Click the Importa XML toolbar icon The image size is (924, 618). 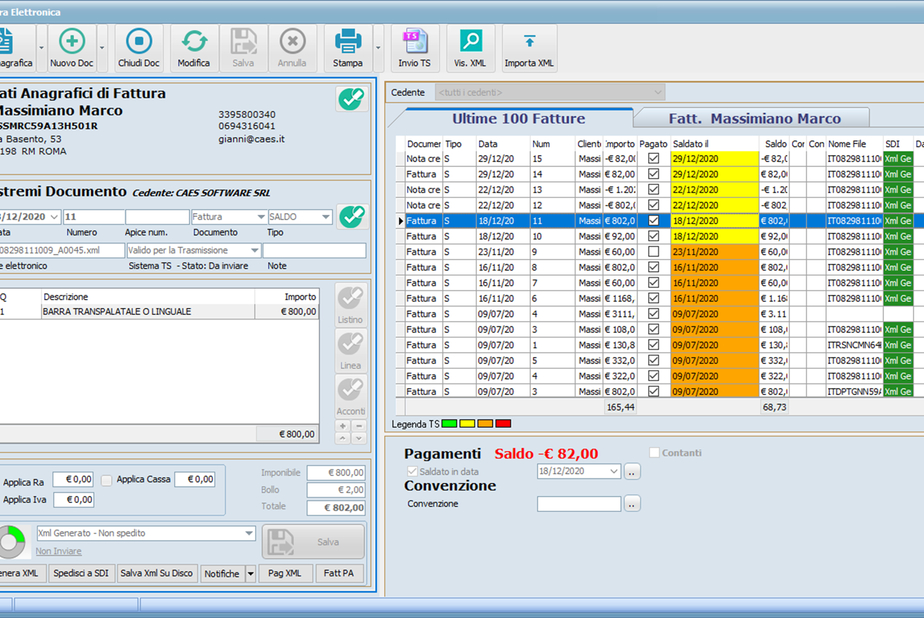coord(529,42)
